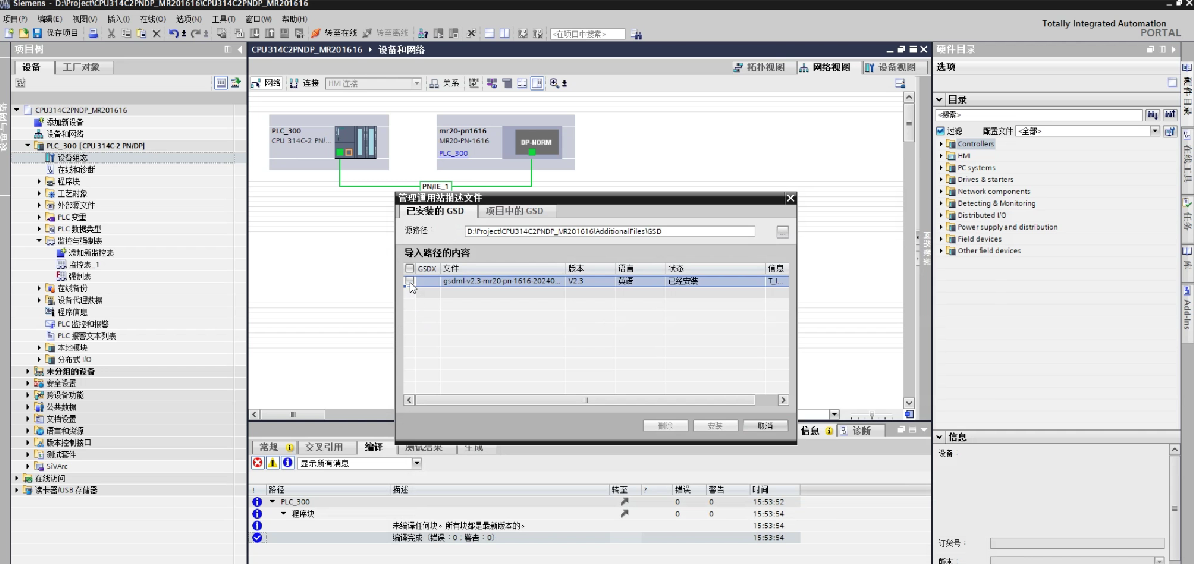Click the info filter icon in compile panel
The width and height of the screenshot is (1194, 564).
point(287,463)
